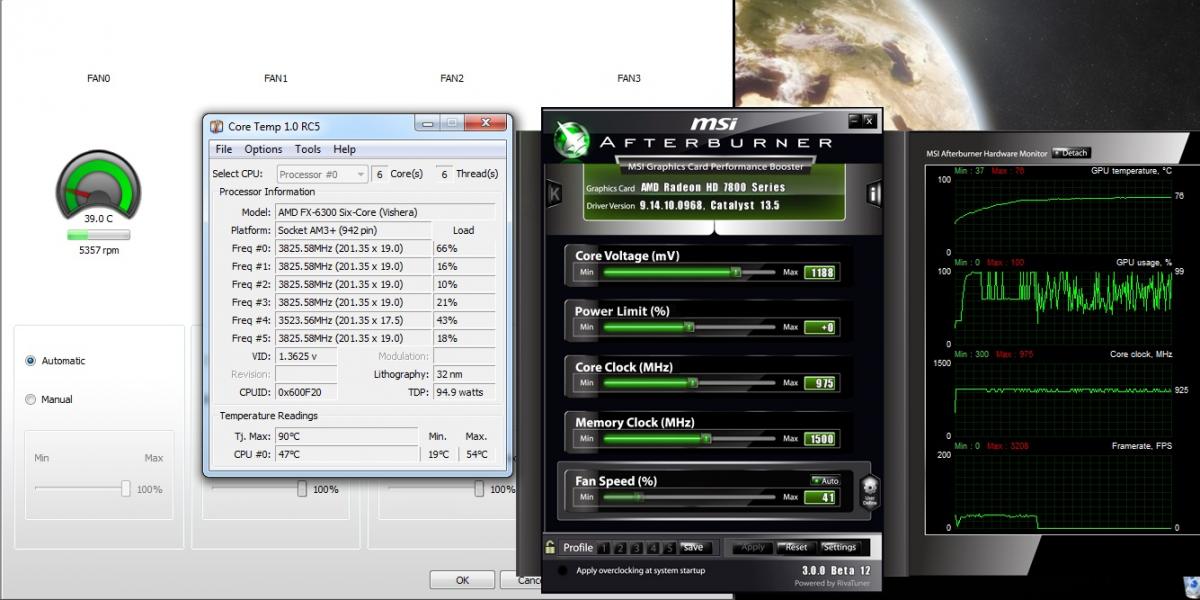Open the Afterburner info button
Viewport: 1200px width, 600px height.
click(873, 194)
